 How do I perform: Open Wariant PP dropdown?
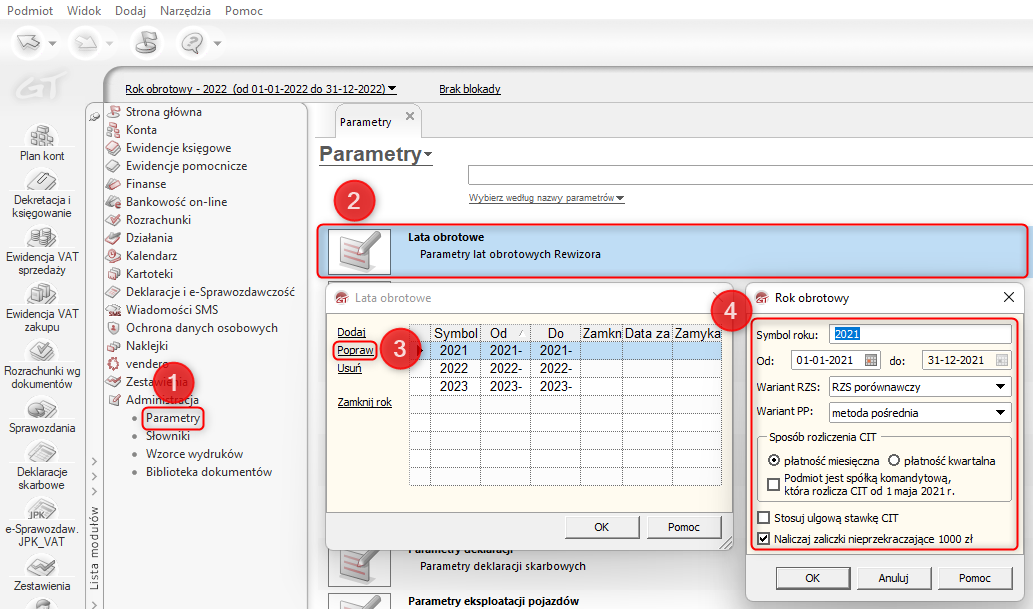pos(1000,413)
